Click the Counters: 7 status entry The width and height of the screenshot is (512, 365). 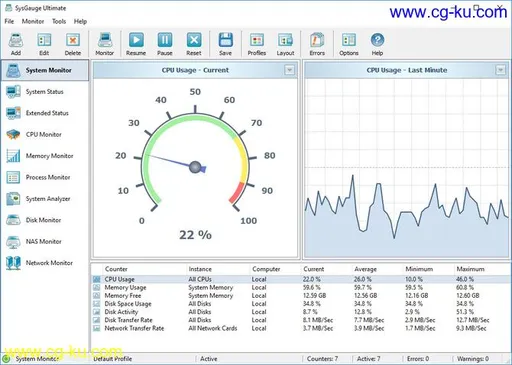[322, 359]
